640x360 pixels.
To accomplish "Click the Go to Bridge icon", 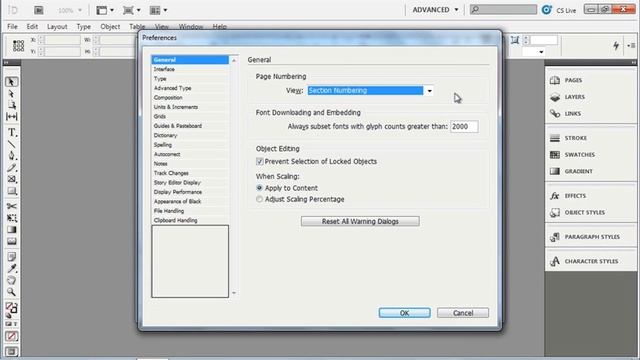I will (x=39, y=10).
